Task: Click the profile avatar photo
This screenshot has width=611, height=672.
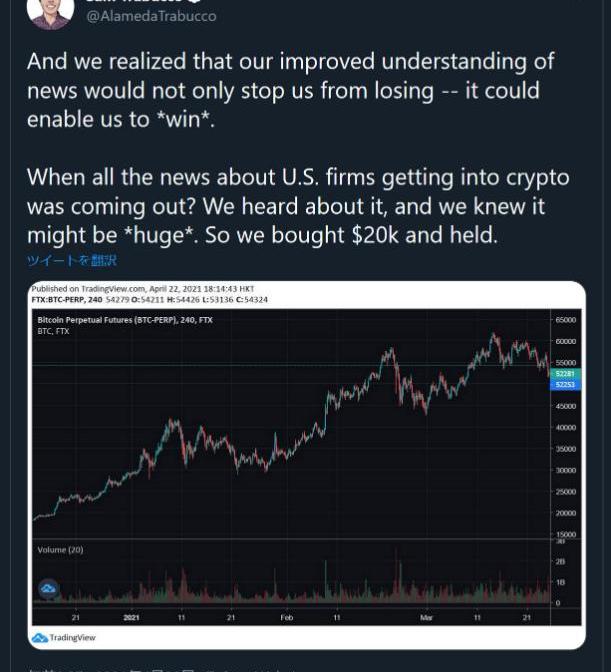Action: coord(49,10)
